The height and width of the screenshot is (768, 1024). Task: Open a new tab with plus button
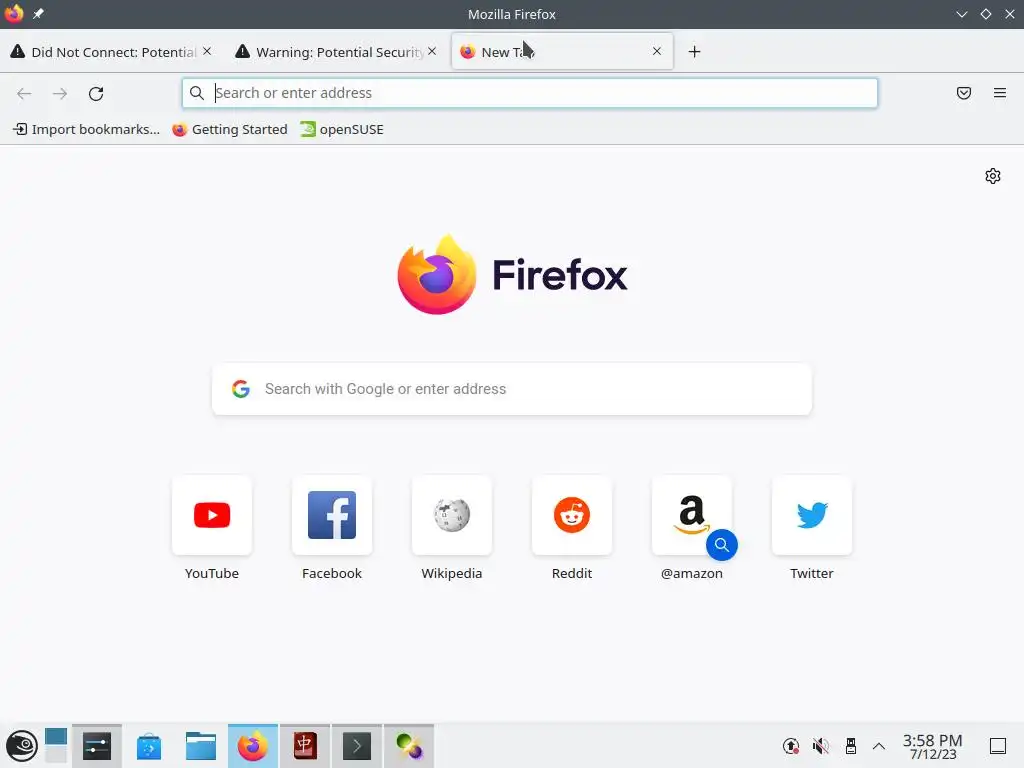click(x=694, y=52)
